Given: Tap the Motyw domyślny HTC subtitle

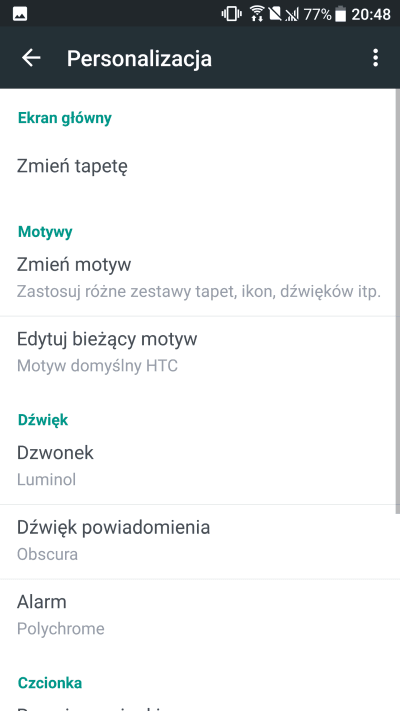Looking at the screenshot, I should point(97,366).
